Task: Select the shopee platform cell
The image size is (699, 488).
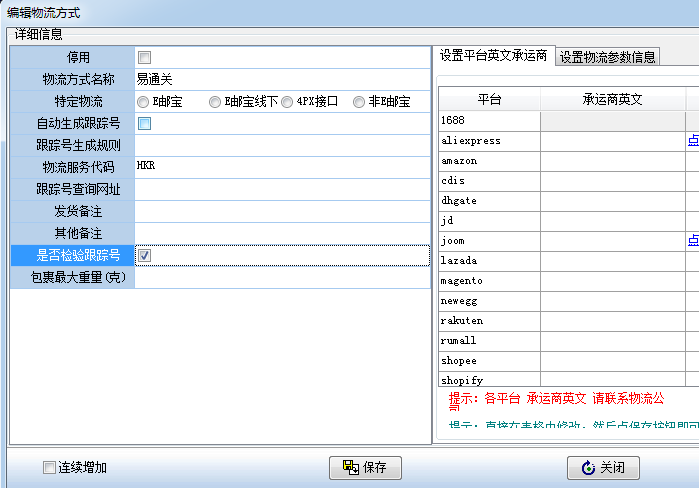Action: point(489,361)
